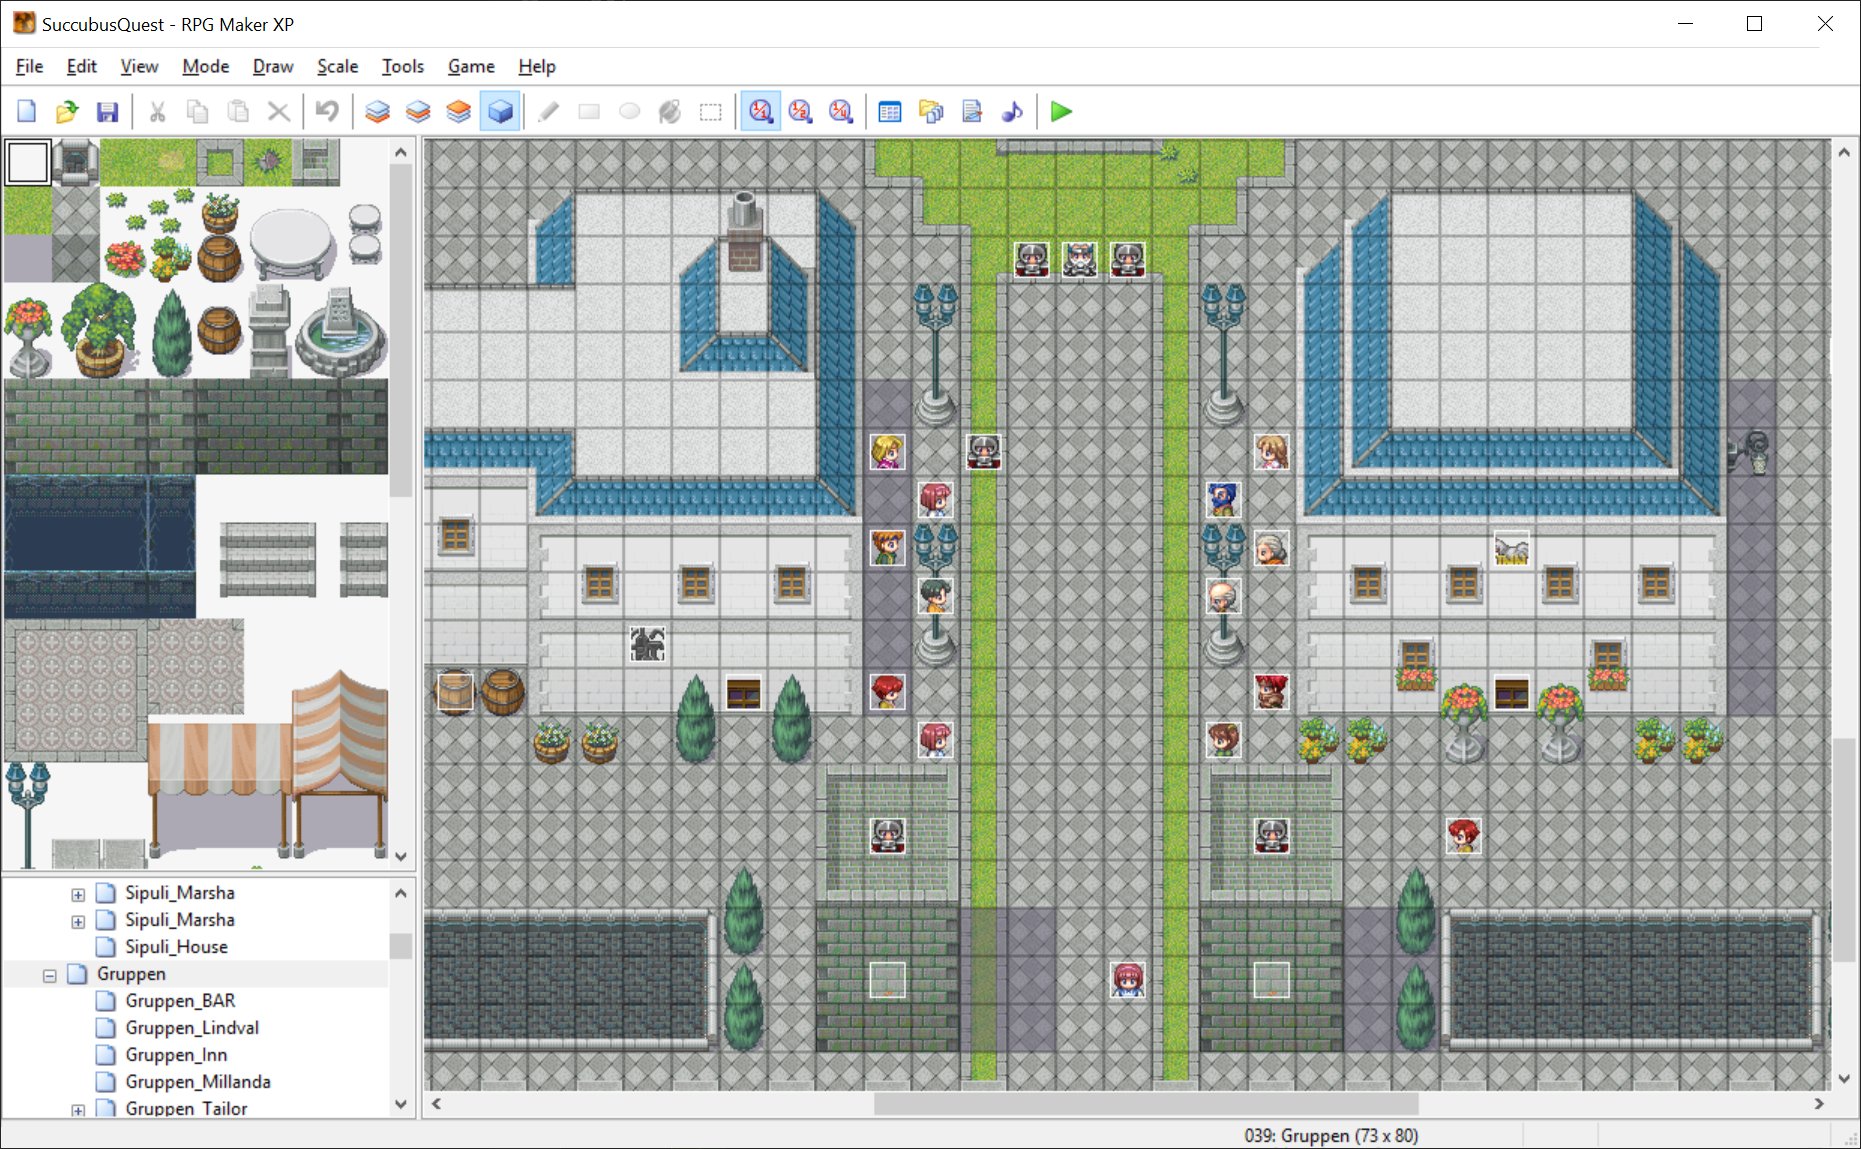Expand the Gruppen_Tailor map node

pos(78,1110)
